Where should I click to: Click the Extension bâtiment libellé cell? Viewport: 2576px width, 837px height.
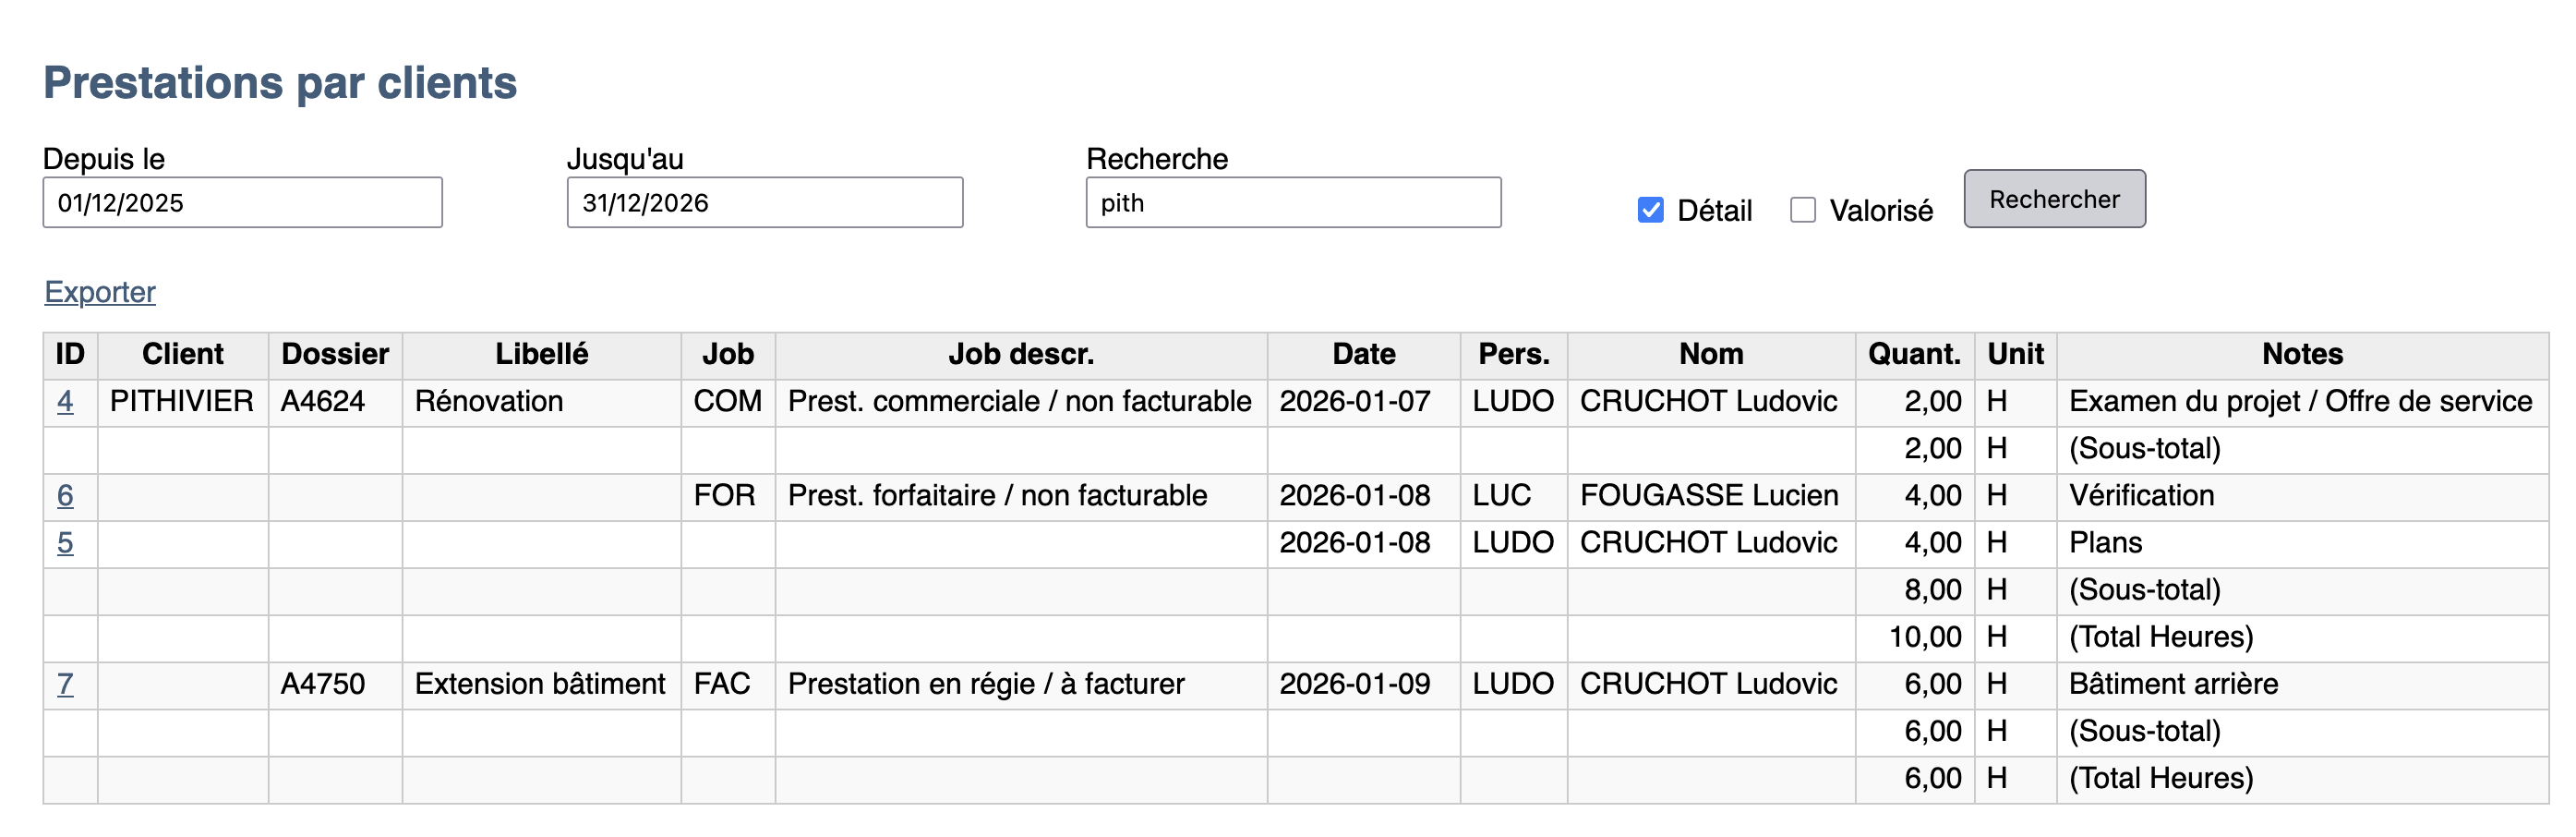click(540, 684)
